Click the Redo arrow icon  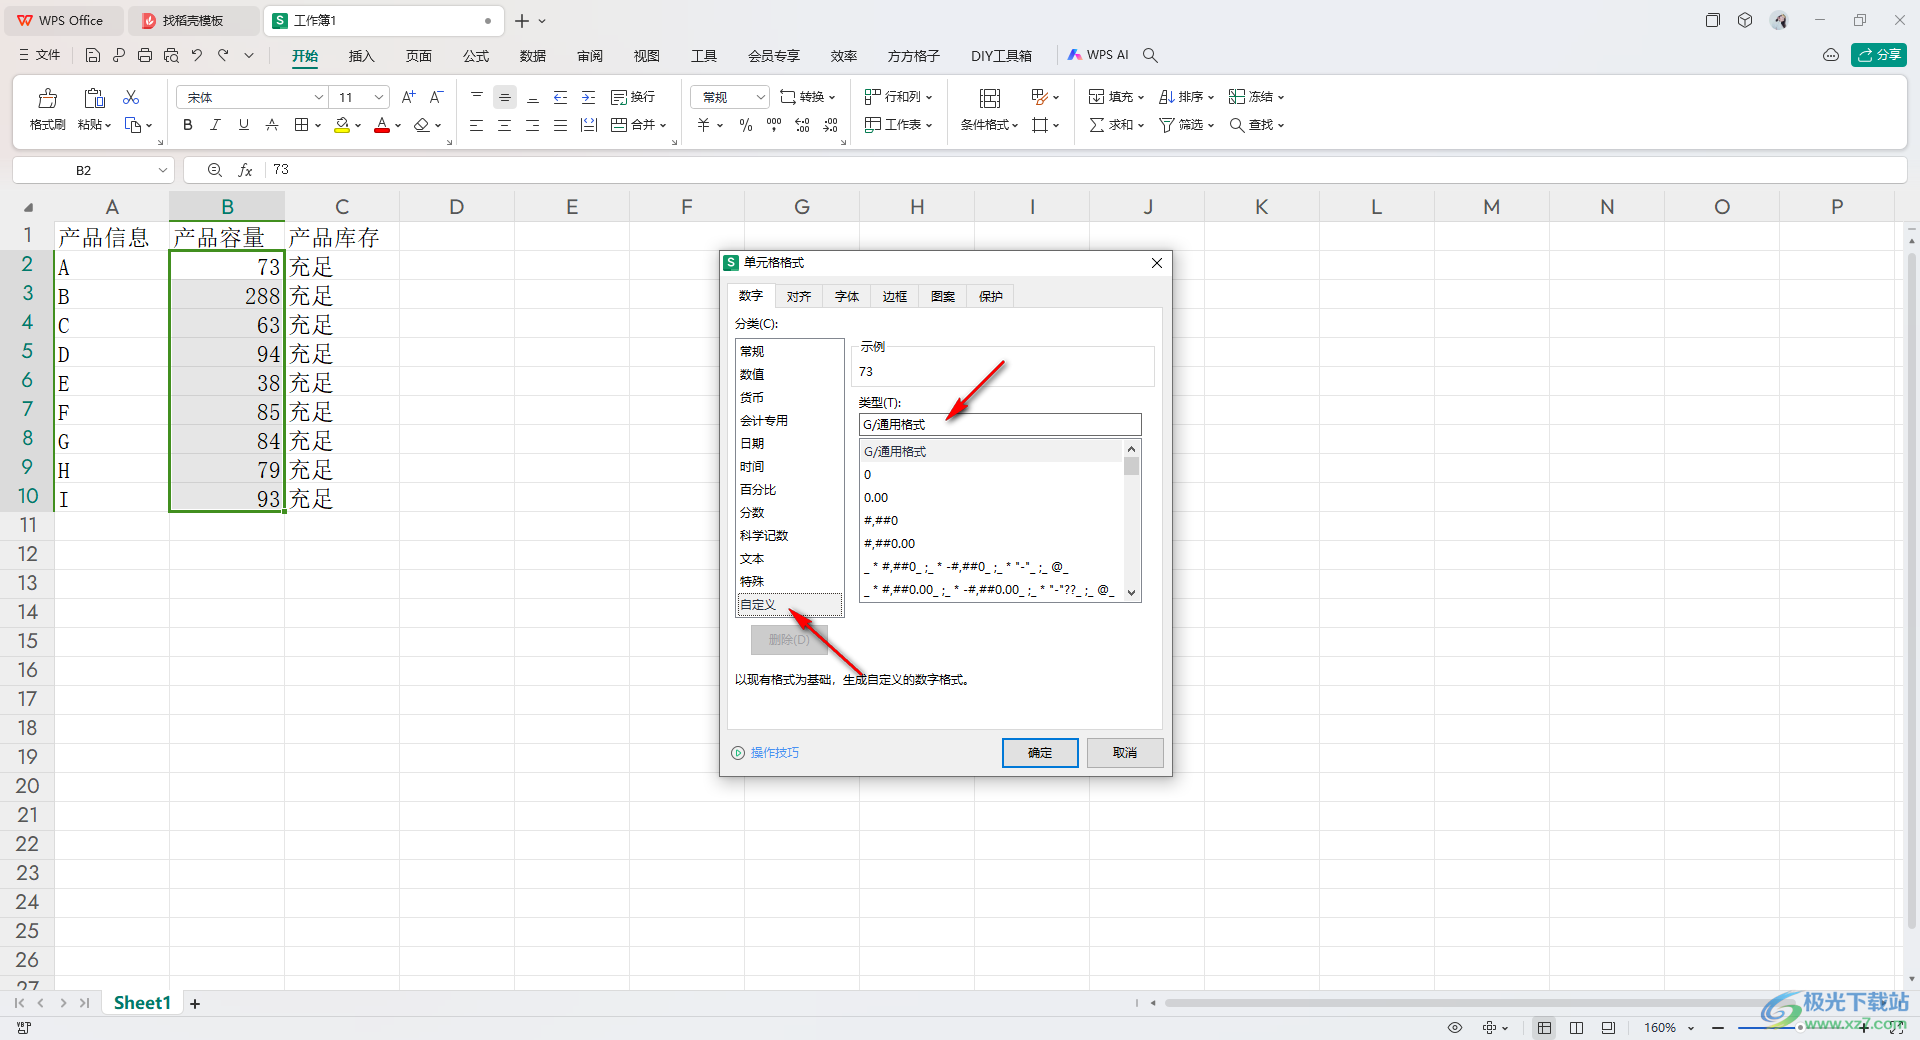pos(223,55)
